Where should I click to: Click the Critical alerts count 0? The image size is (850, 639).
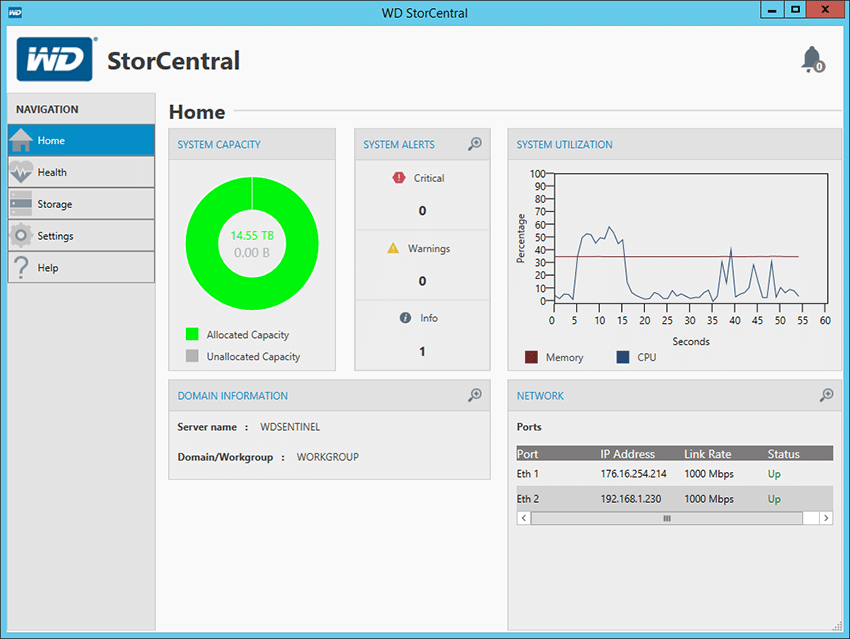[422, 211]
